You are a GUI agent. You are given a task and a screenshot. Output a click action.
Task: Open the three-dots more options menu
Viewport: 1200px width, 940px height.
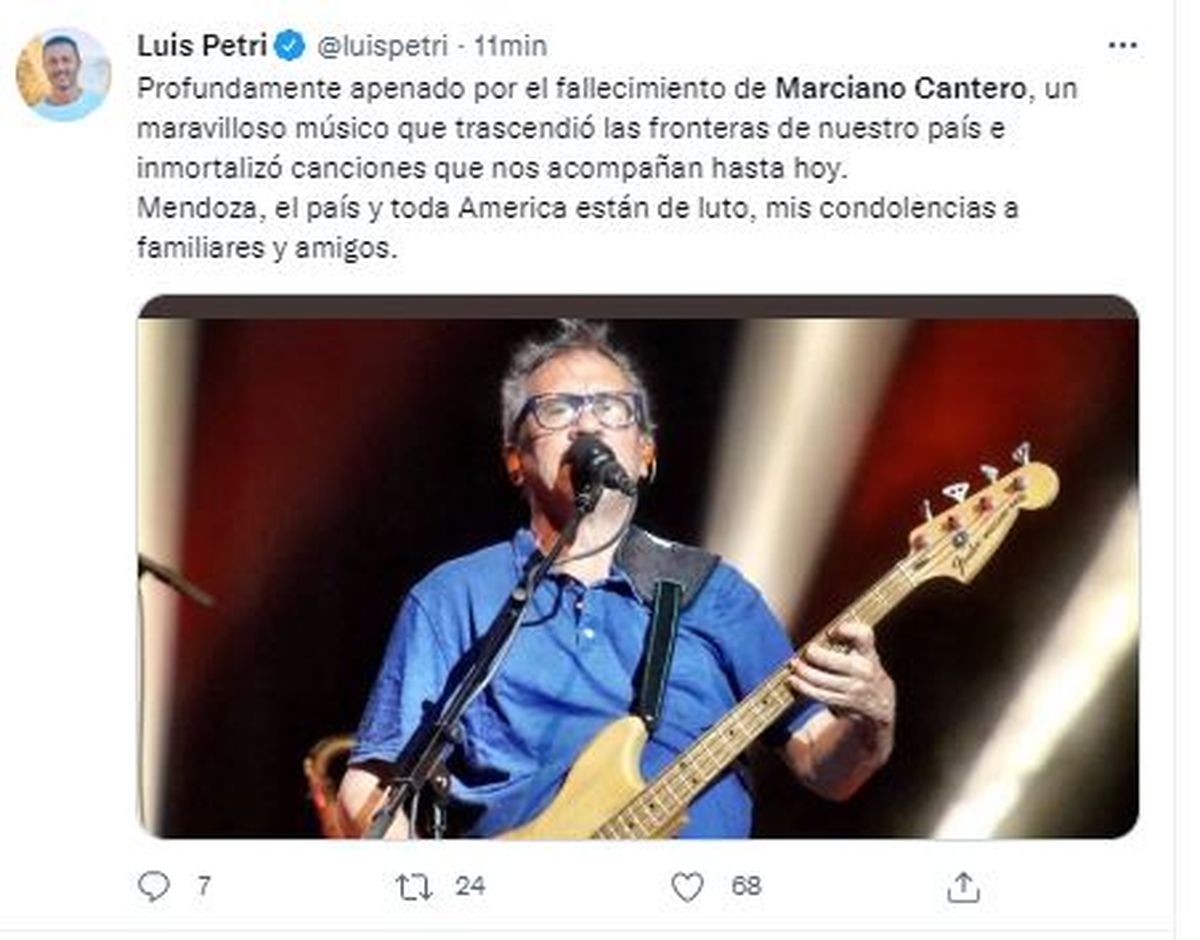point(1123,45)
